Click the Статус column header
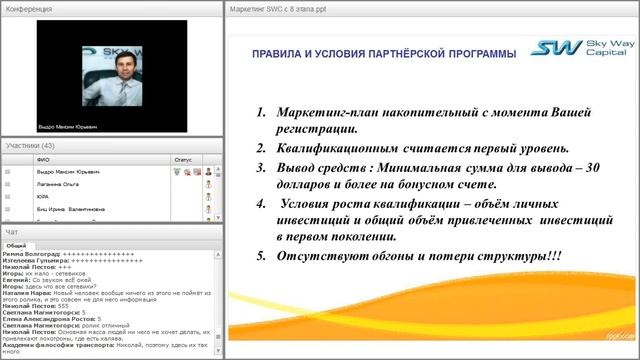This screenshot has width=640, height=360. point(187,160)
